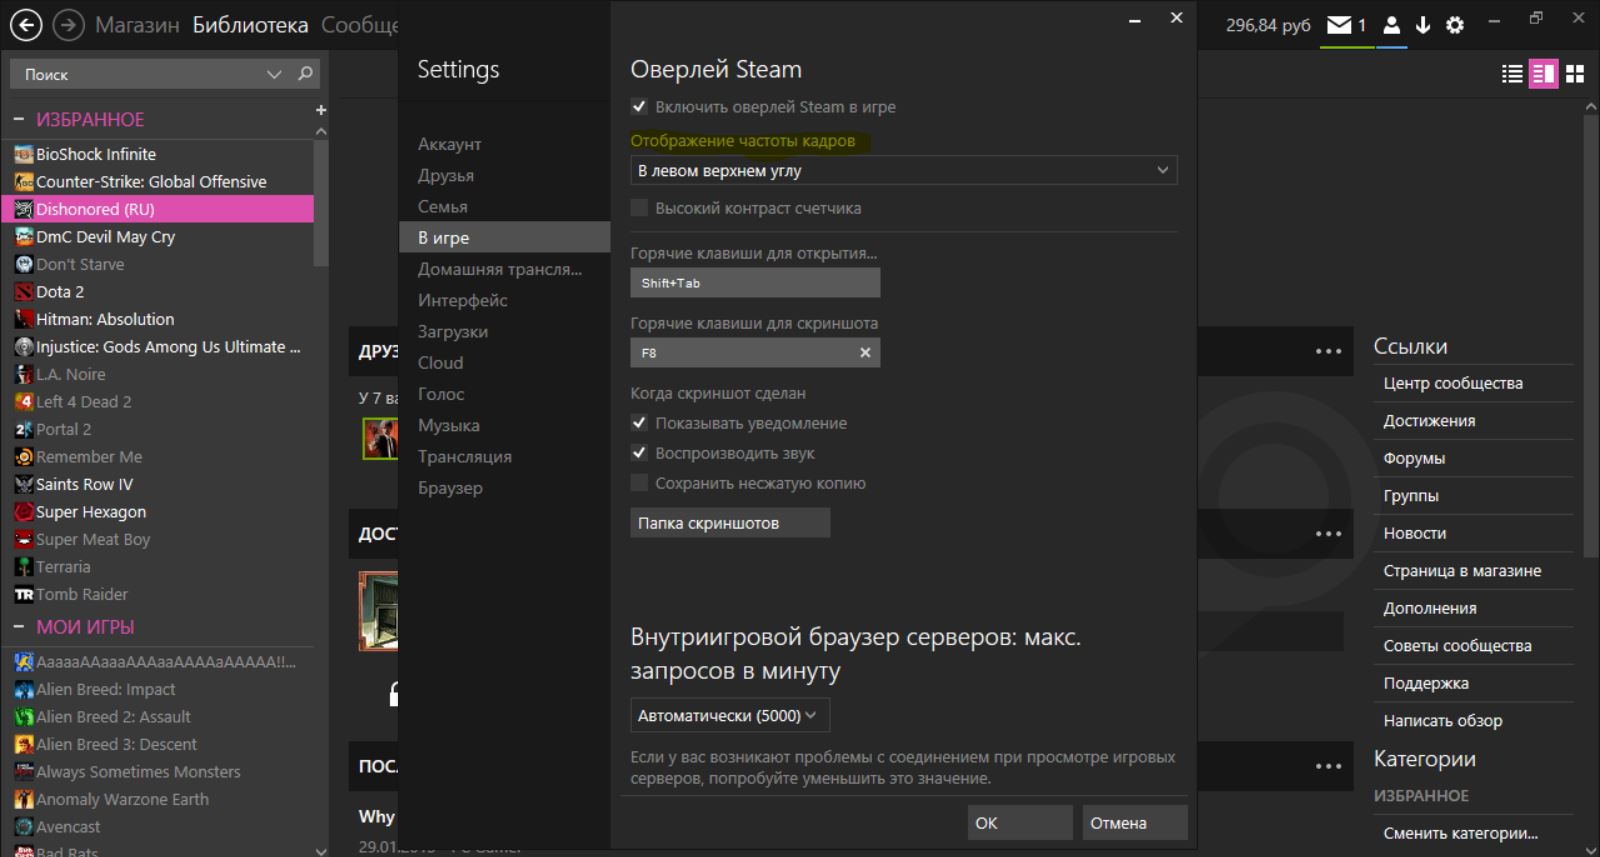Screen dimensions: 1600x857
Task: Click the Dota 2 game icon
Action: [24, 291]
